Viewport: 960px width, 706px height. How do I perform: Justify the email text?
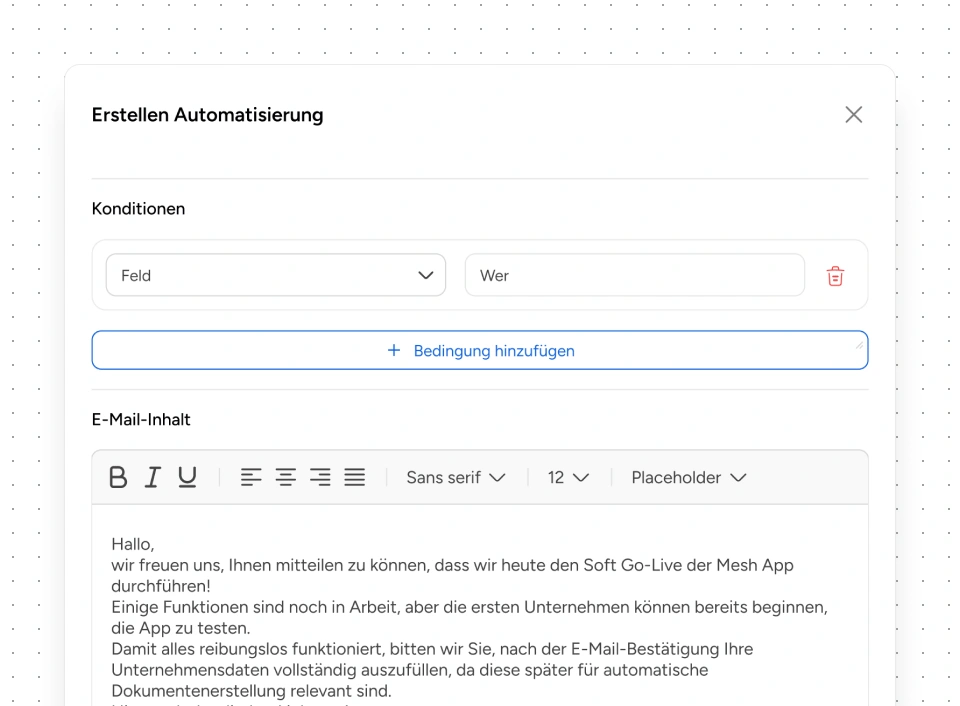(x=355, y=478)
